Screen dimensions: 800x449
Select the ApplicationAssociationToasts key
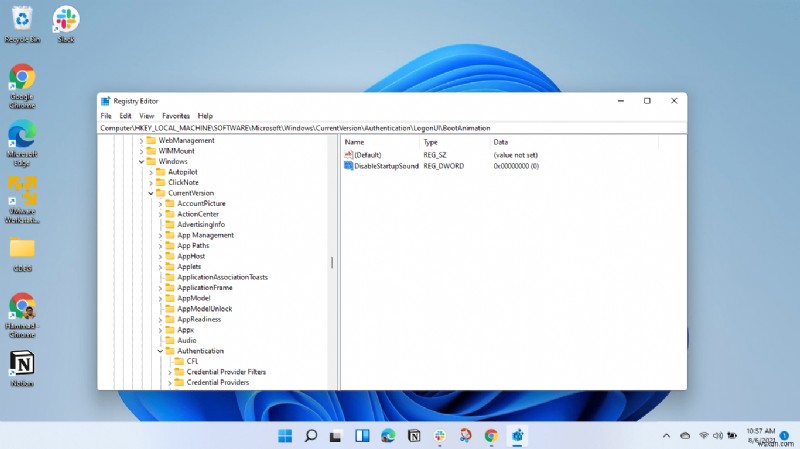(222, 277)
